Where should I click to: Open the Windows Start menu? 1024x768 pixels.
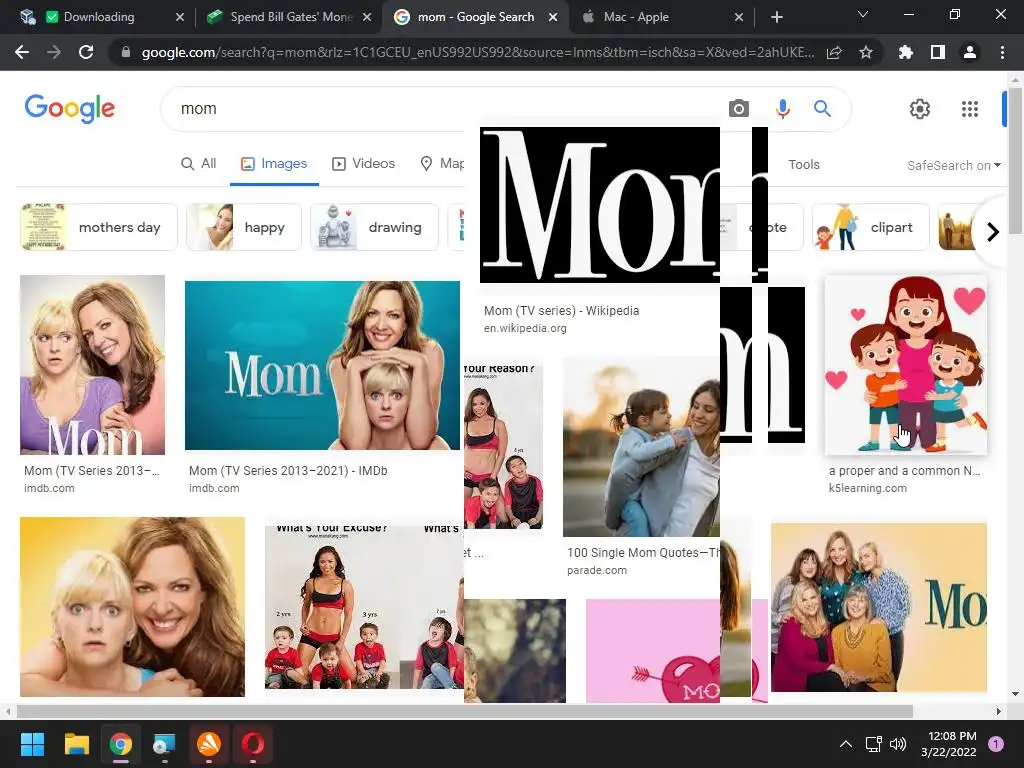point(32,744)
